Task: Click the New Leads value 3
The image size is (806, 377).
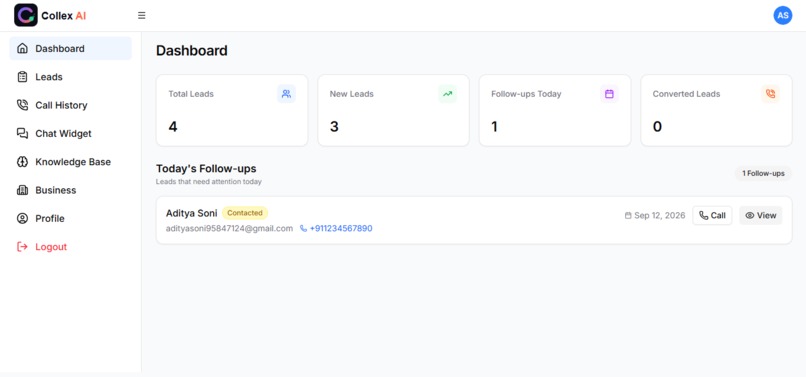Action: [334, 127]
